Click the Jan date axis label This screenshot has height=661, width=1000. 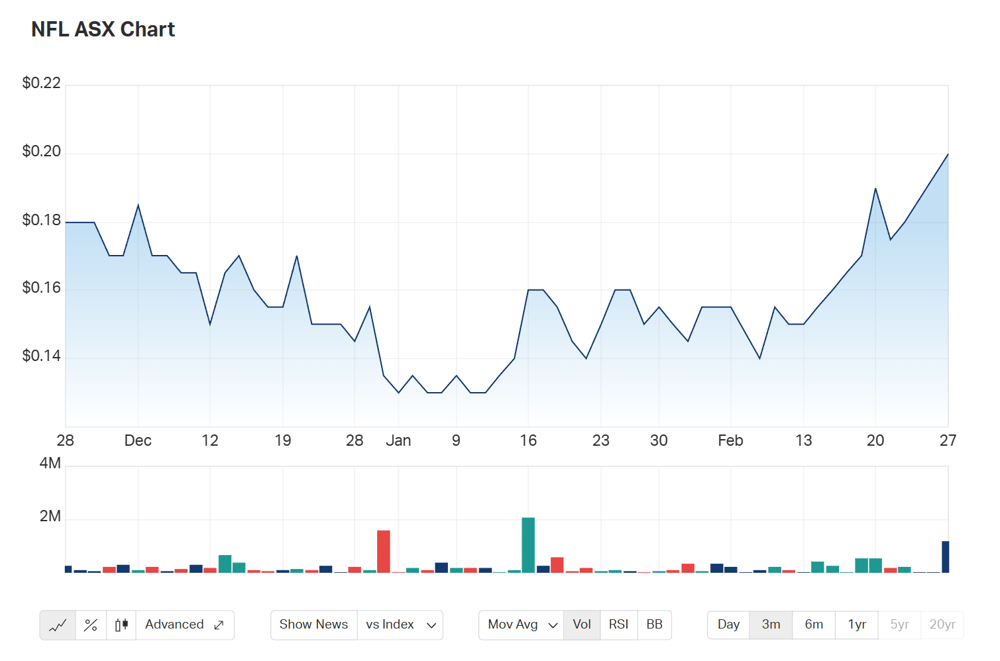(x=399, y=440)
